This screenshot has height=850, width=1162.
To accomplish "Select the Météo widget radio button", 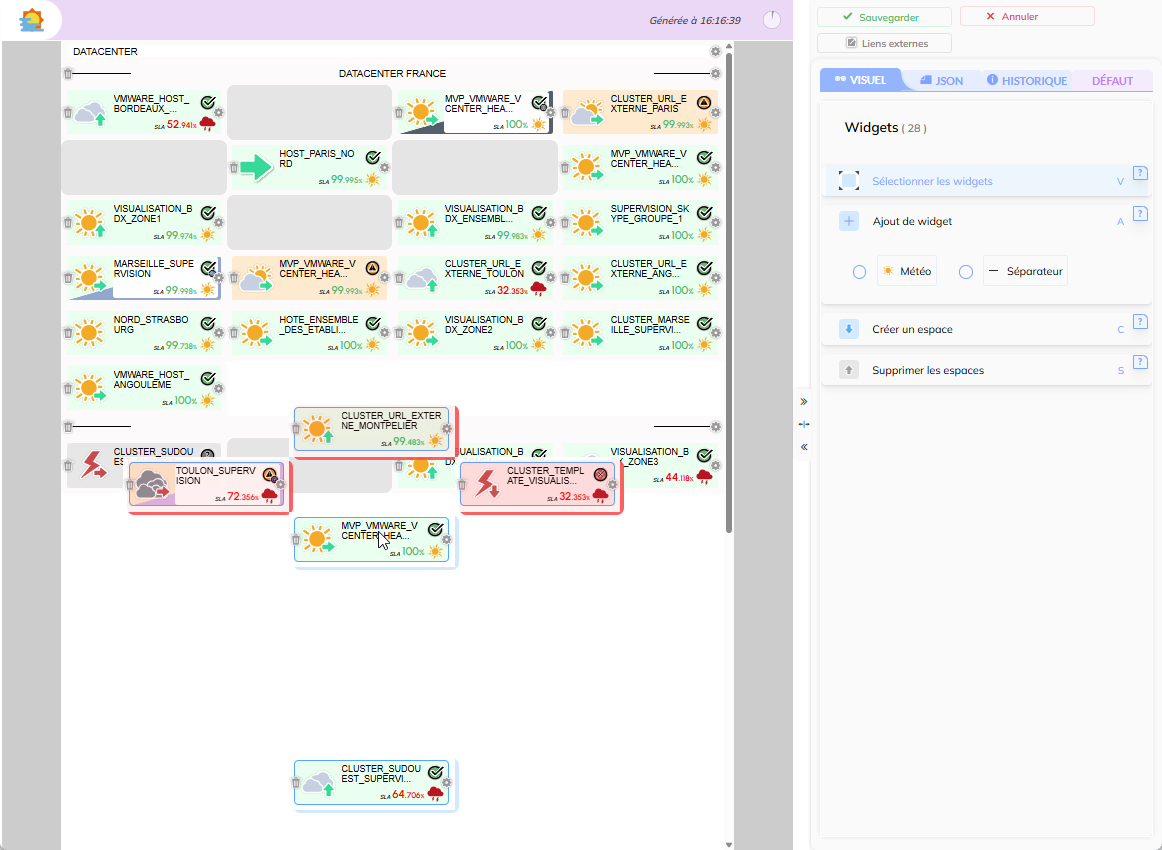I will tap(859, 272).
